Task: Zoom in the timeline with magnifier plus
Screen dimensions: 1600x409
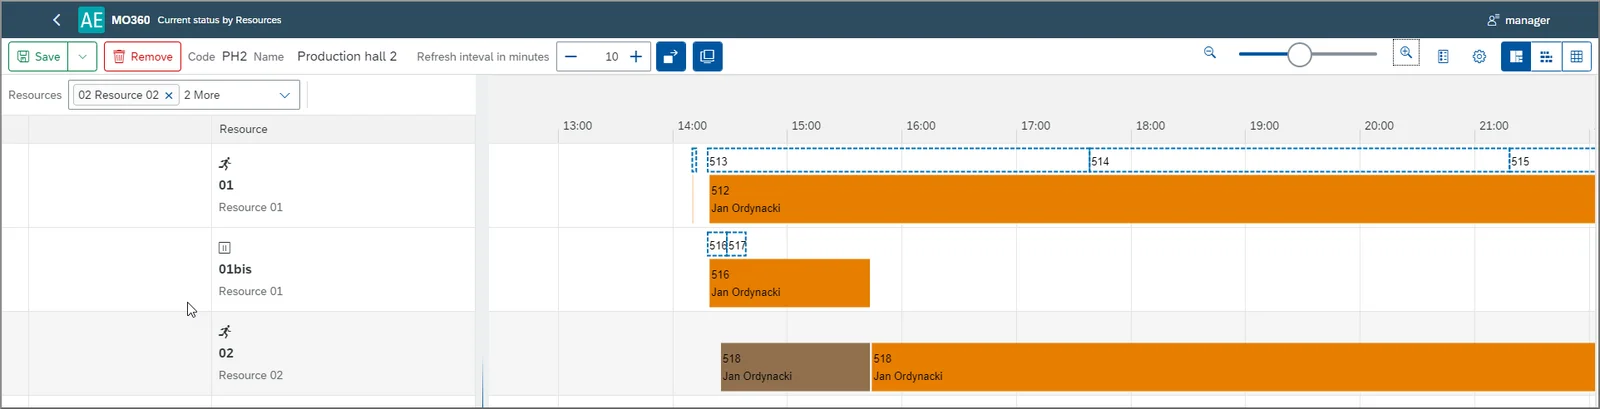Action: pos(1406,53)
